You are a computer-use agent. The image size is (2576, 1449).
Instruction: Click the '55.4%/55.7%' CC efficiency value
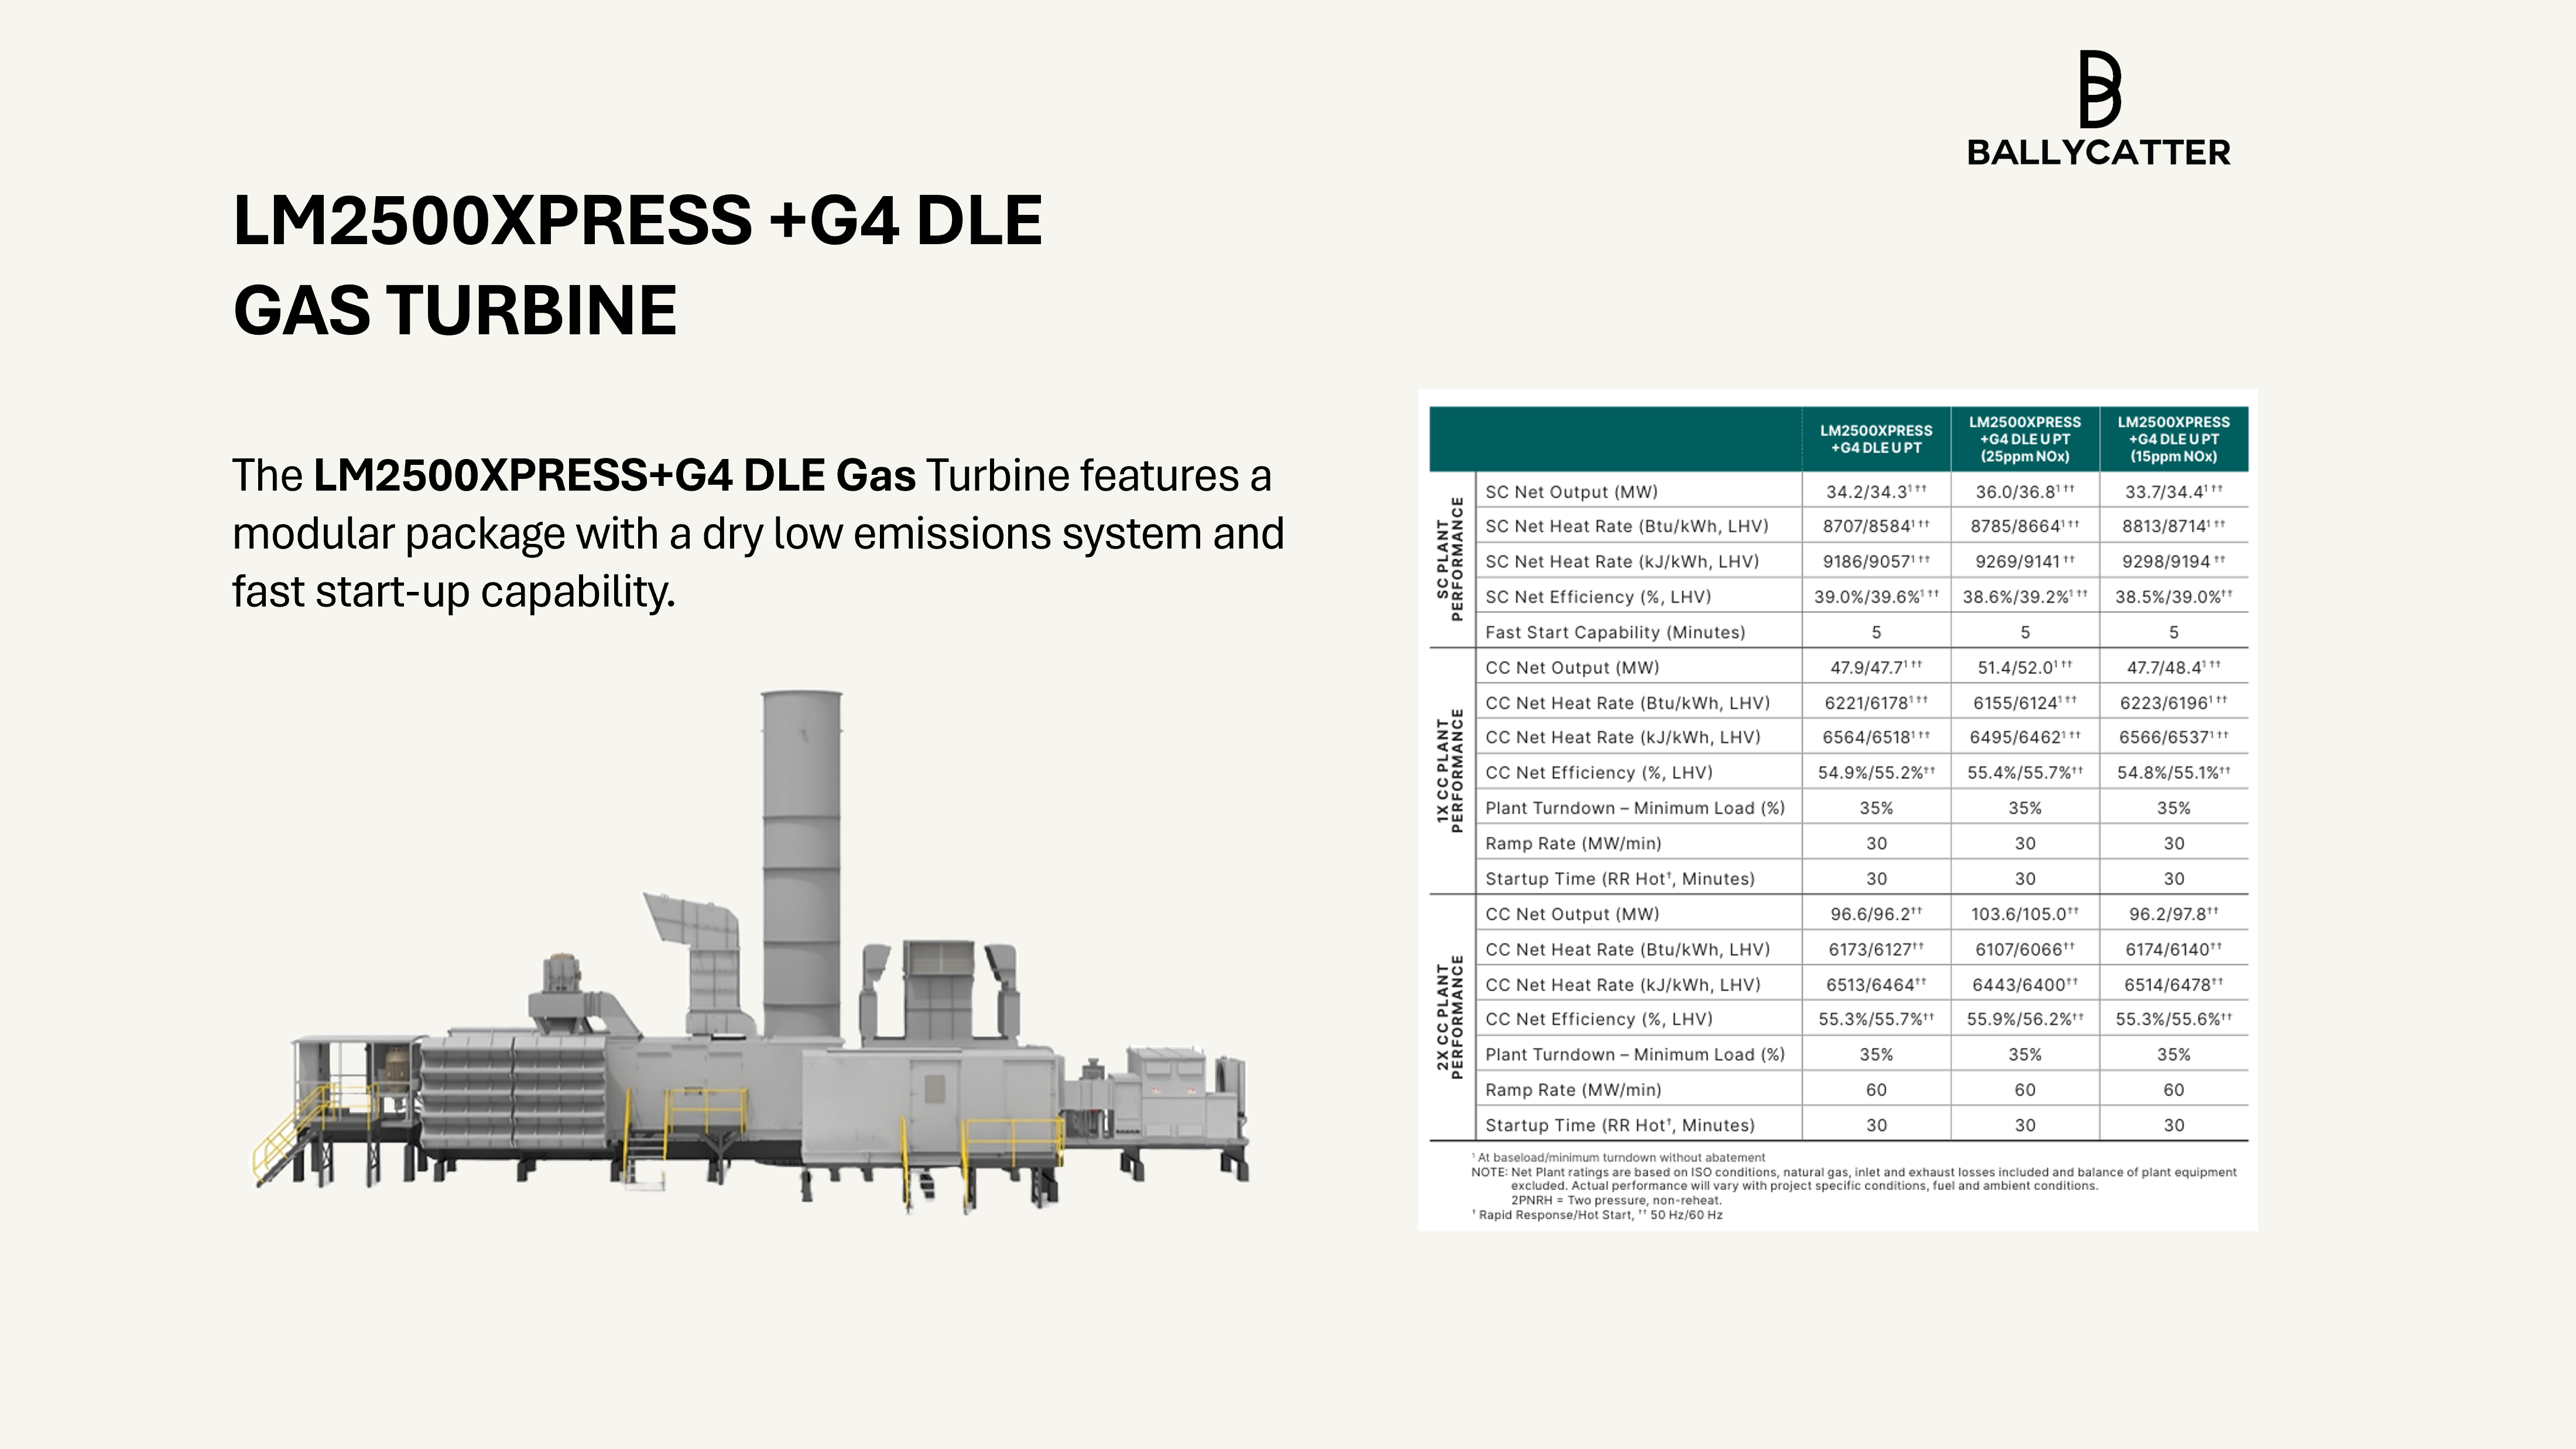[2025, 773]
